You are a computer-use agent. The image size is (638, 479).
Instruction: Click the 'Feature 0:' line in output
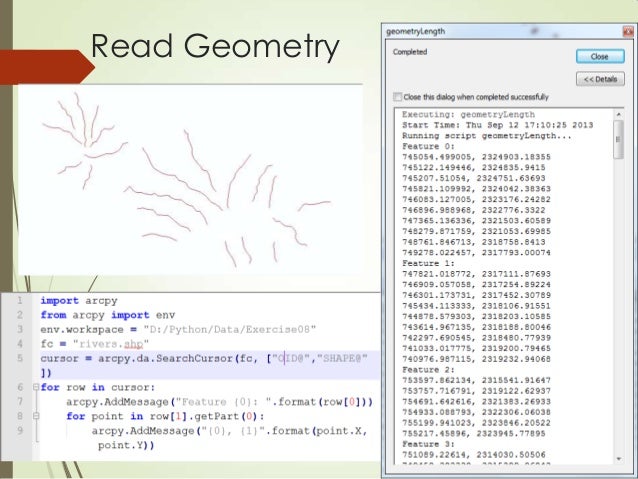(428, 146)
